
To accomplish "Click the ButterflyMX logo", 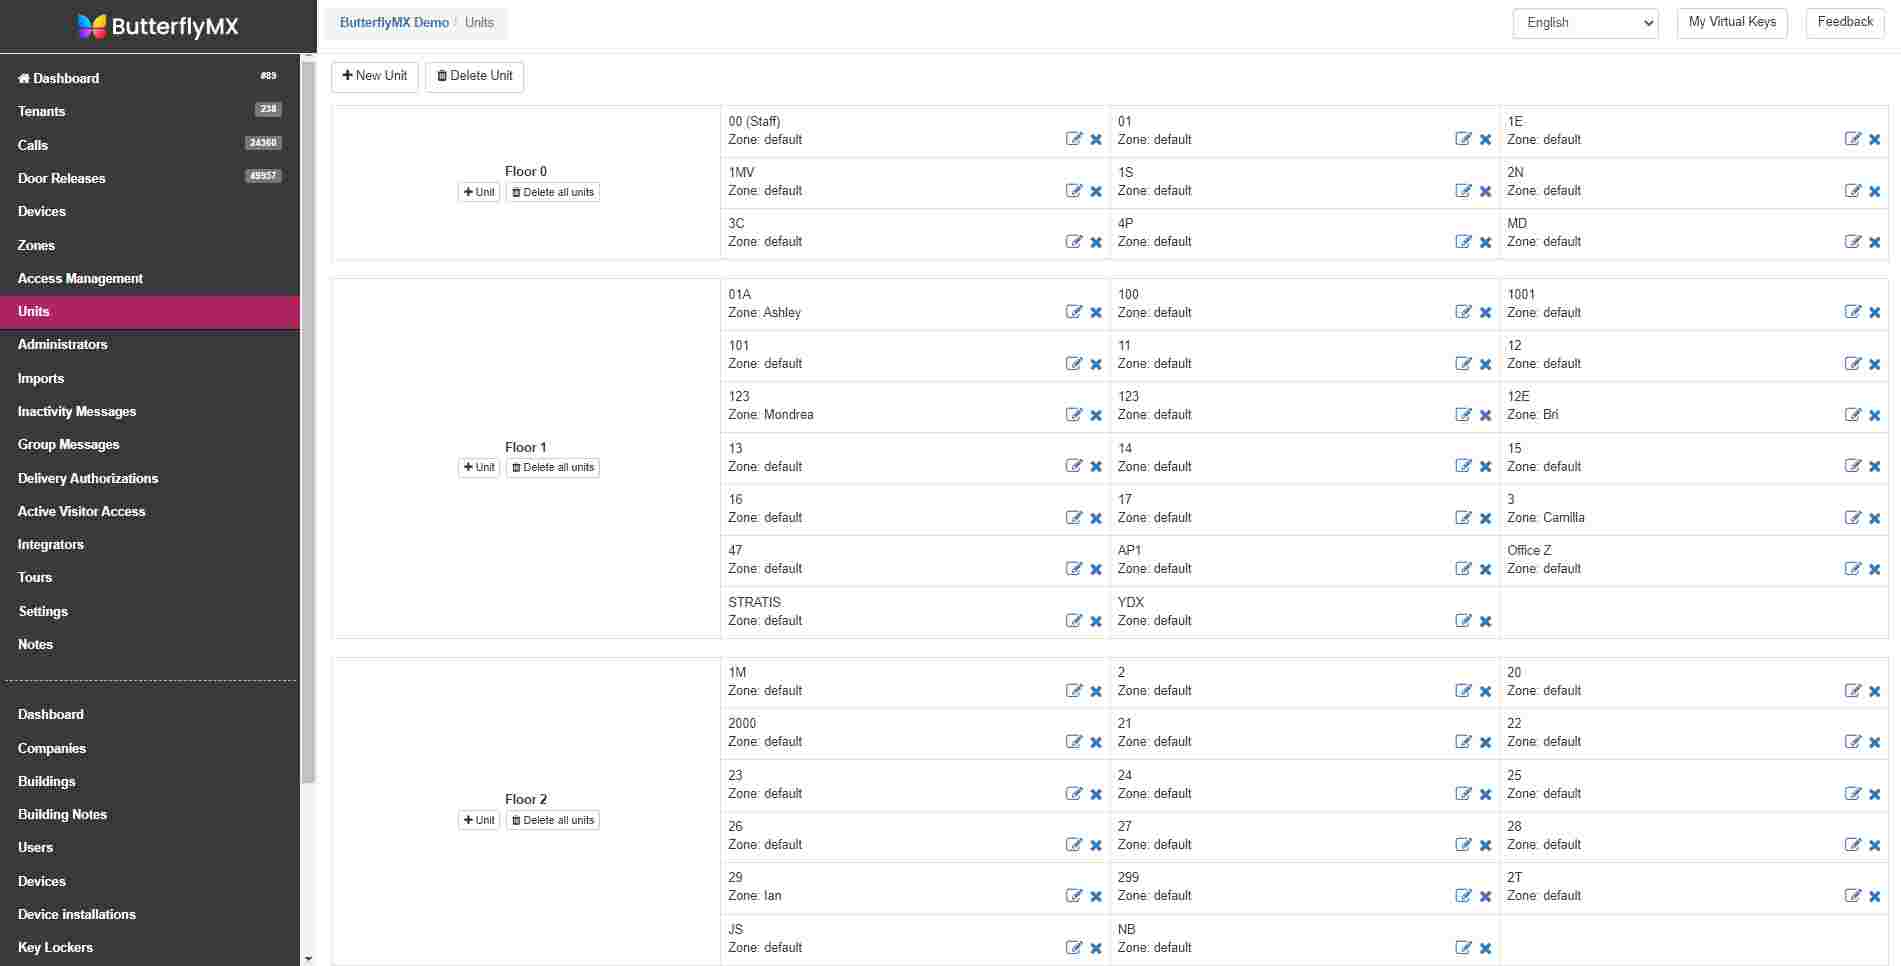I will 158,26.
